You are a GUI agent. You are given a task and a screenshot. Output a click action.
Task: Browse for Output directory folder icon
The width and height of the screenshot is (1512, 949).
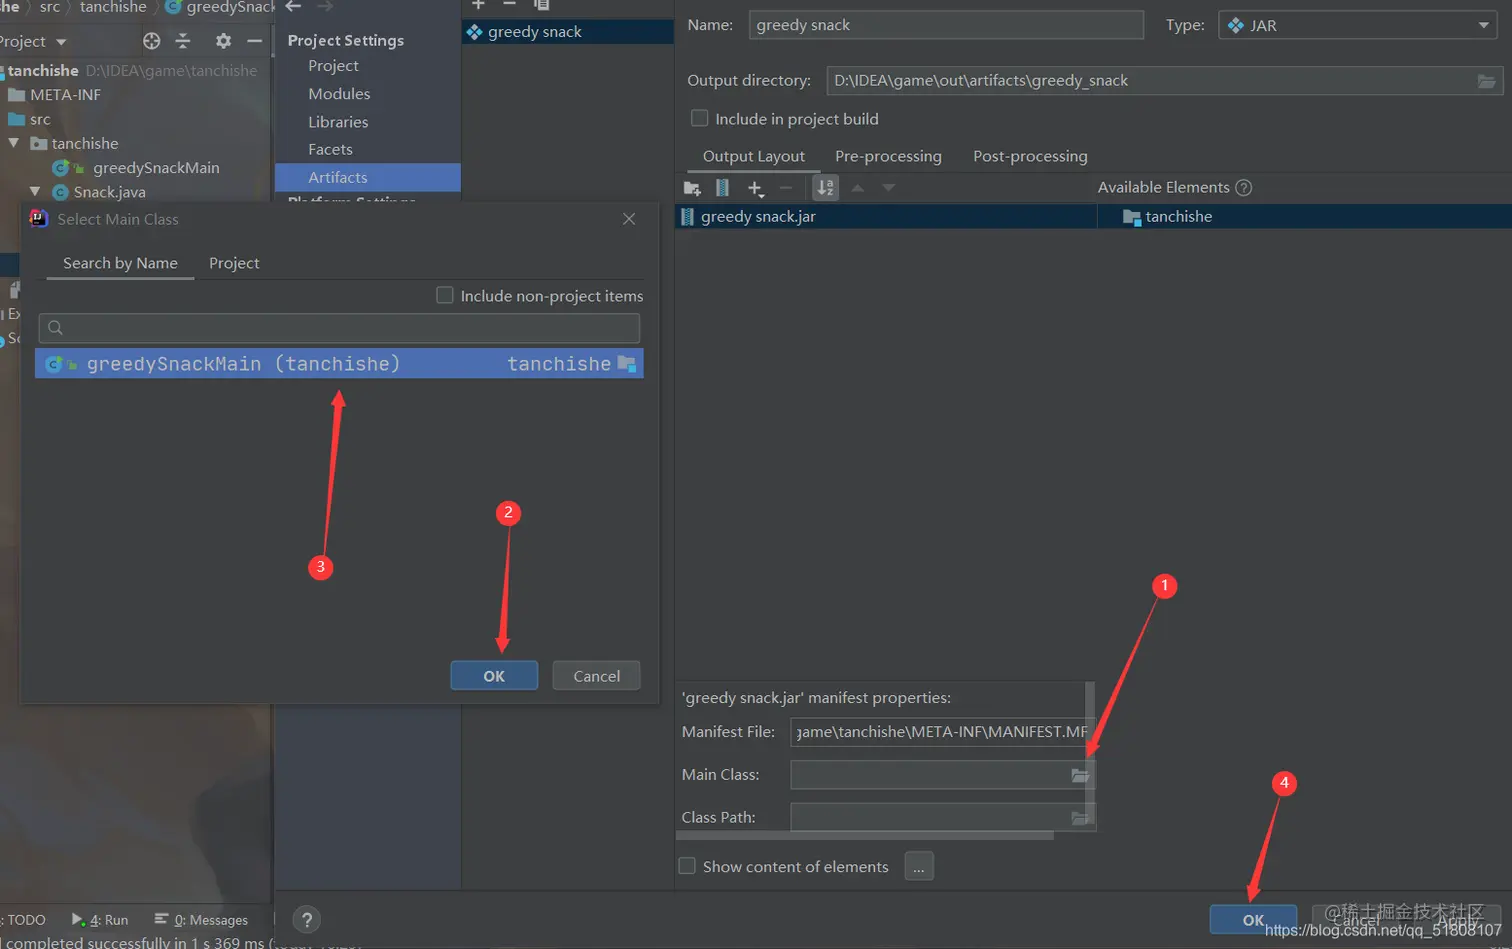[x=1487, y=81]
